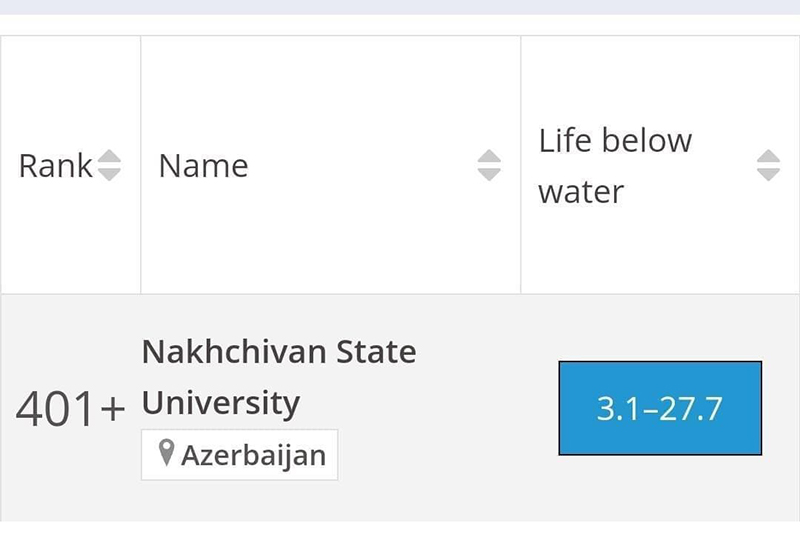Select the Azerbaijan location tag

240,455
